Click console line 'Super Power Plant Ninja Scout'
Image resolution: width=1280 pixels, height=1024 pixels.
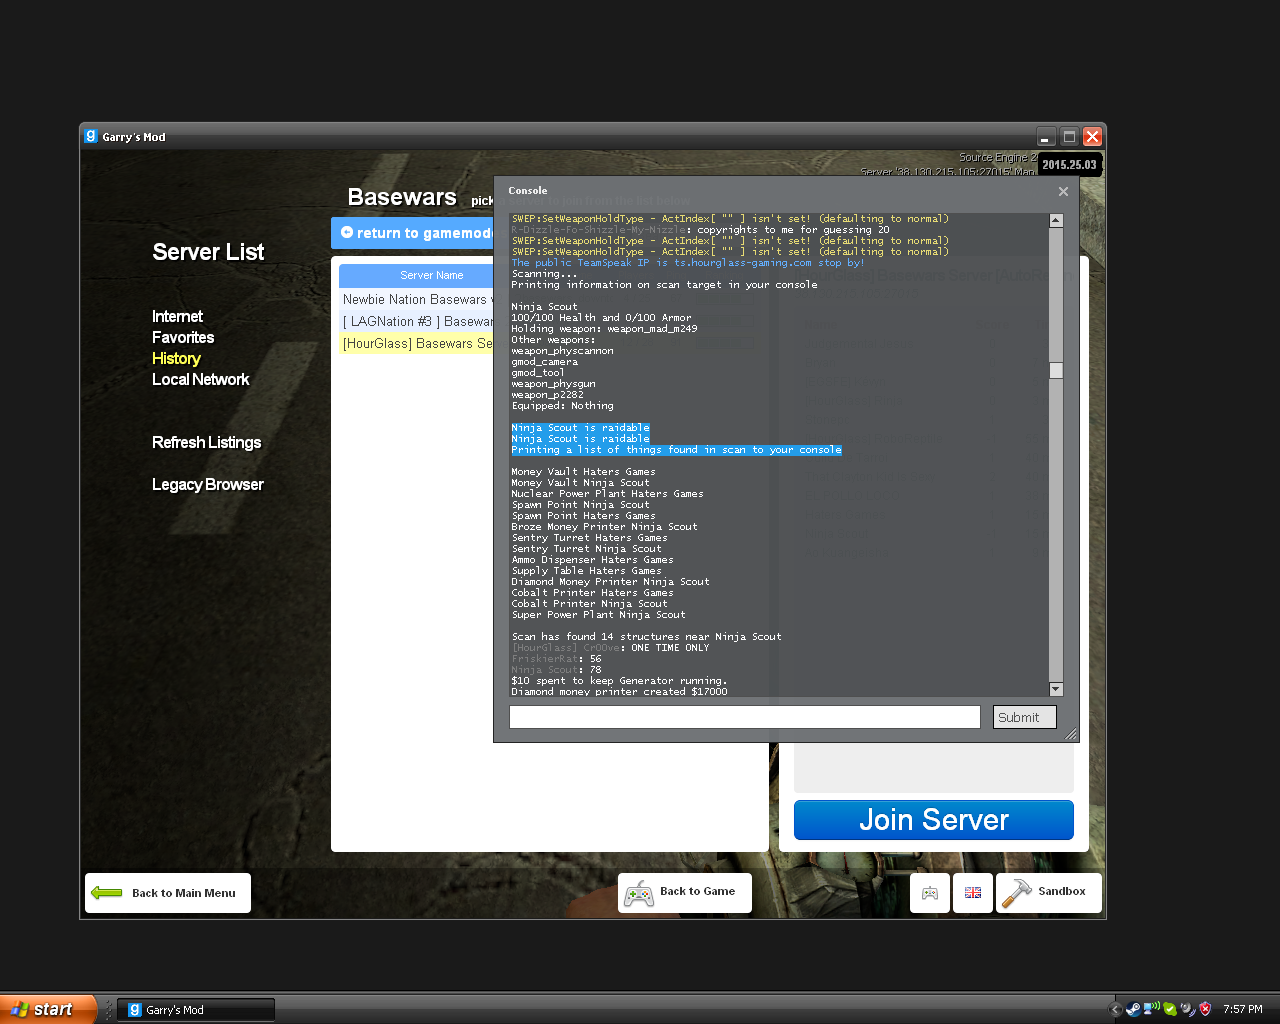click(598, 615)
